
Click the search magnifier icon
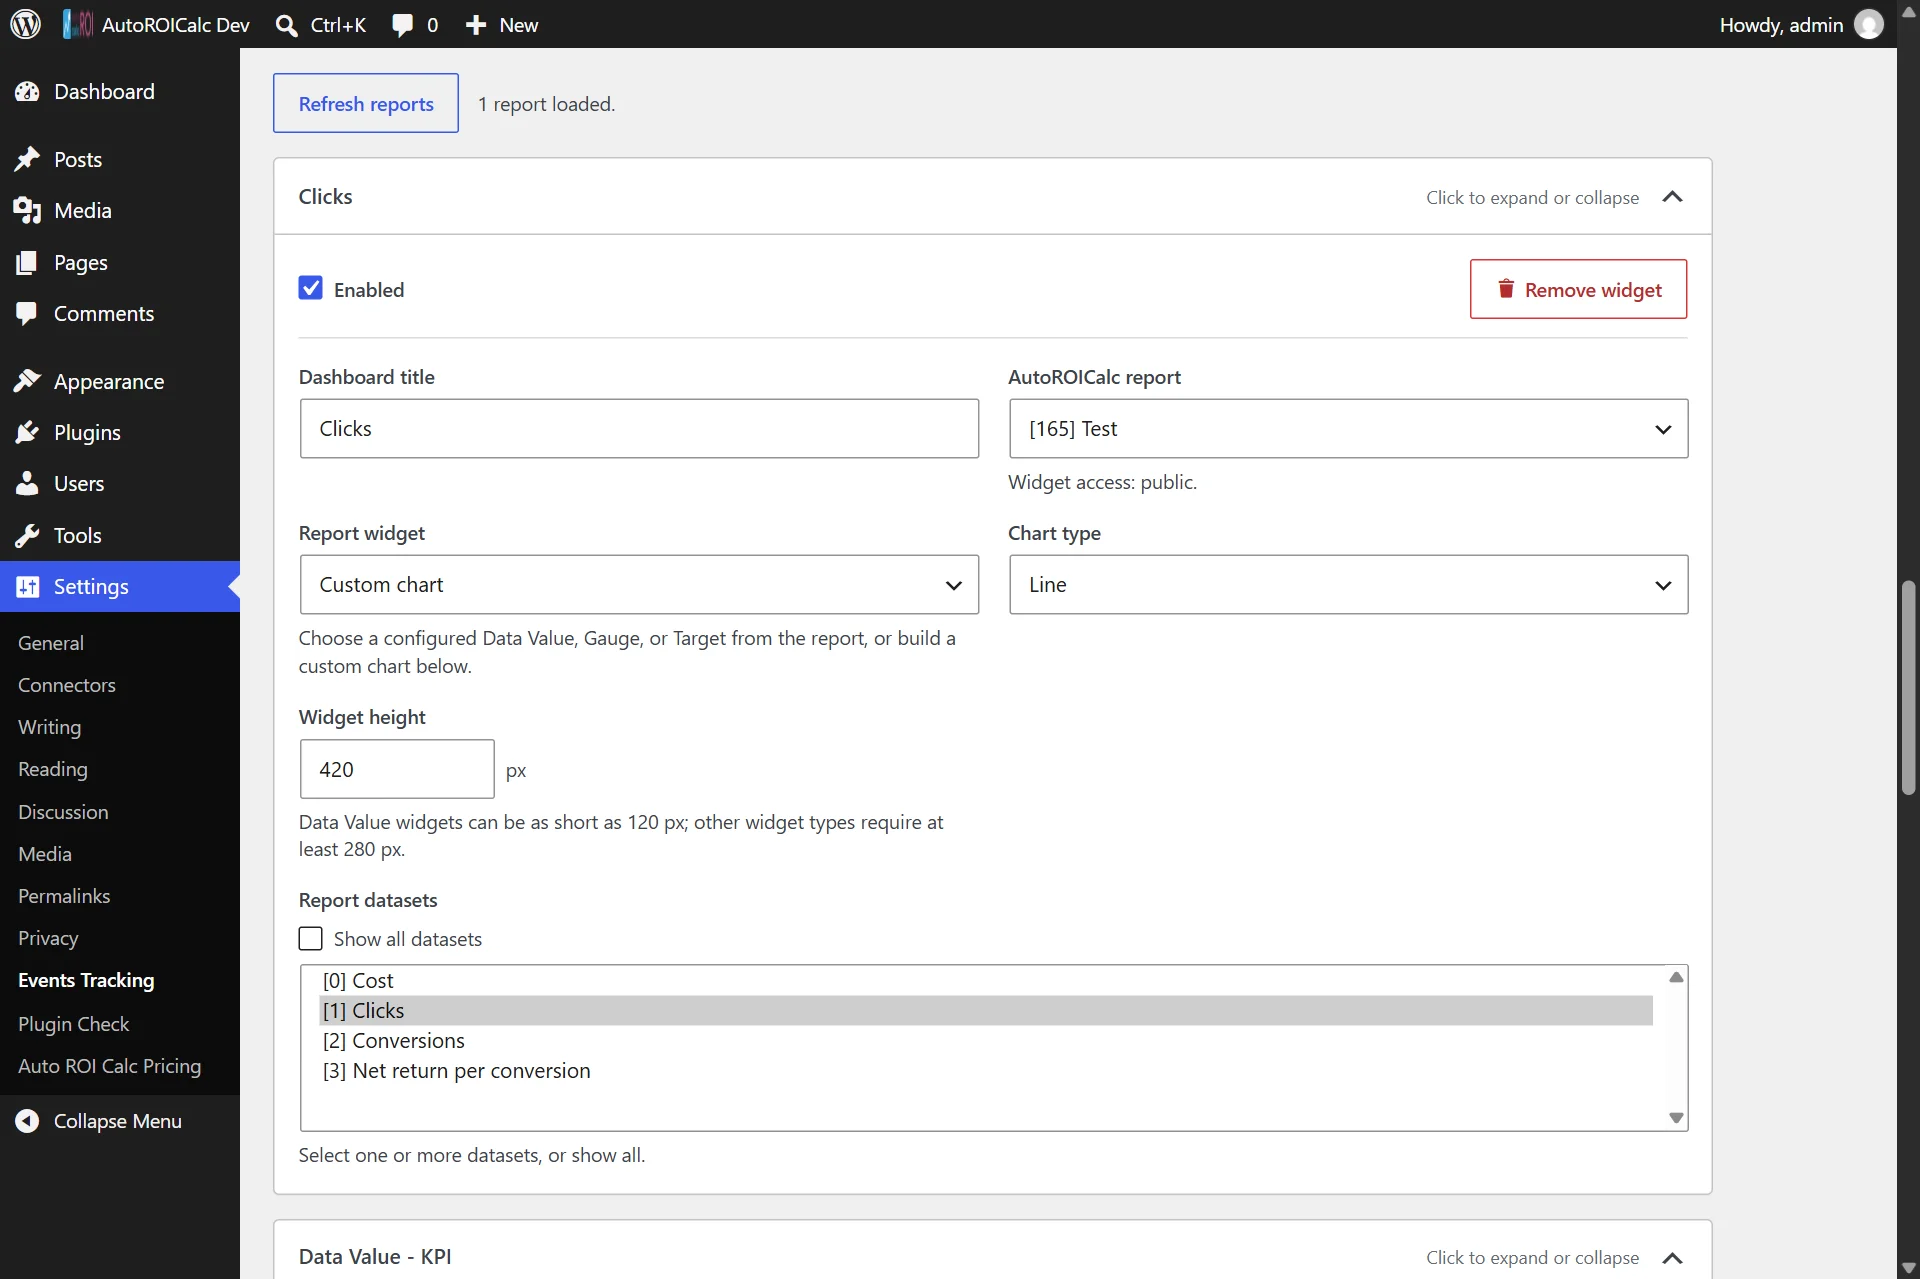(x=286, y=25)
